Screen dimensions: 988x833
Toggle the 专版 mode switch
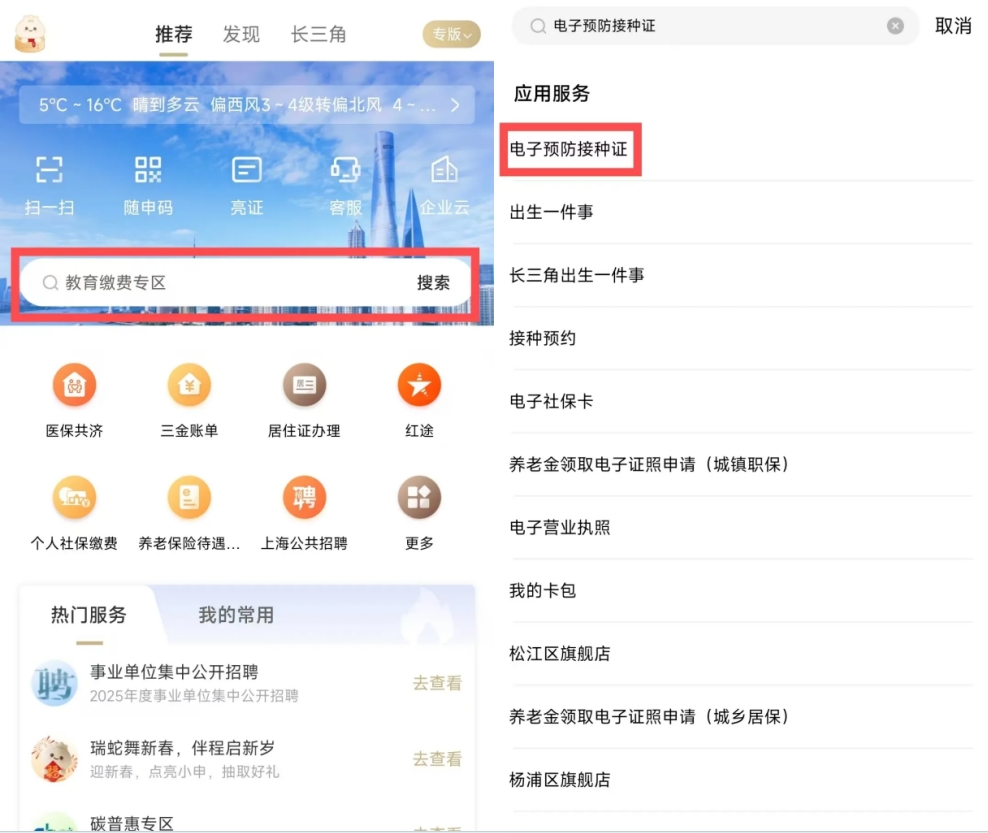coord(450,33)
